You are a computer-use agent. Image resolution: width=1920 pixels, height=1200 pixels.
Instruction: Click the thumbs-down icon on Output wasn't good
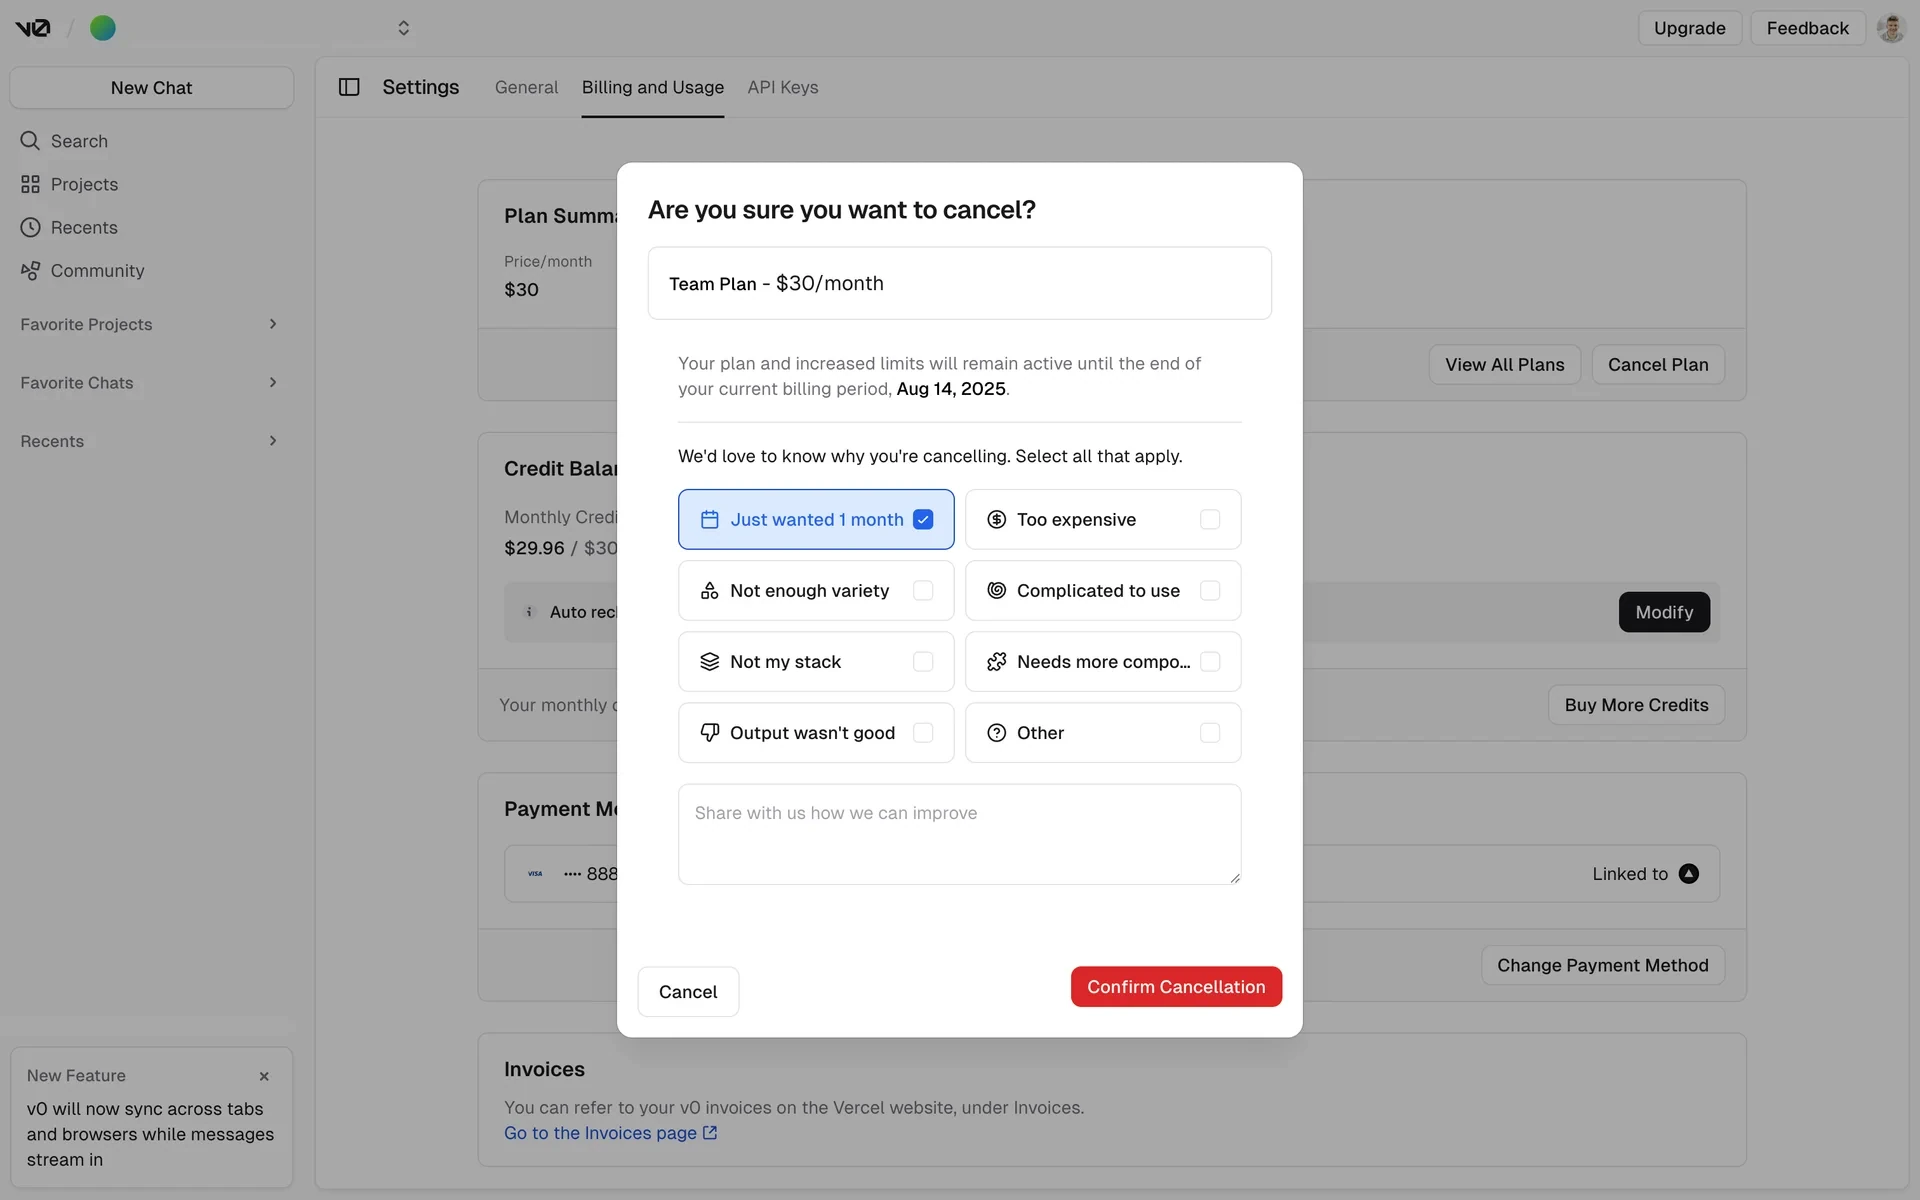(x=709, y=733)
